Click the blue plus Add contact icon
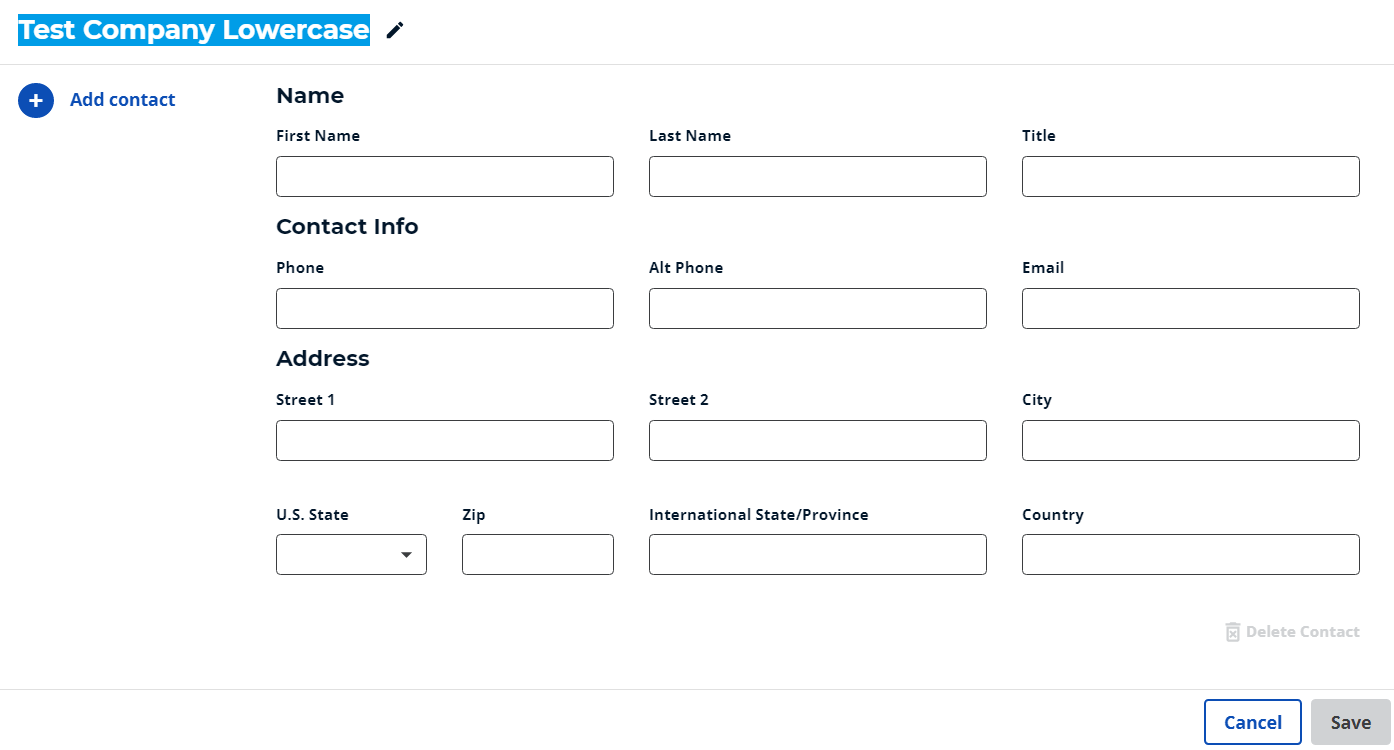The image size is (1394, 750). pyautogui.click(x=36, y=100)
